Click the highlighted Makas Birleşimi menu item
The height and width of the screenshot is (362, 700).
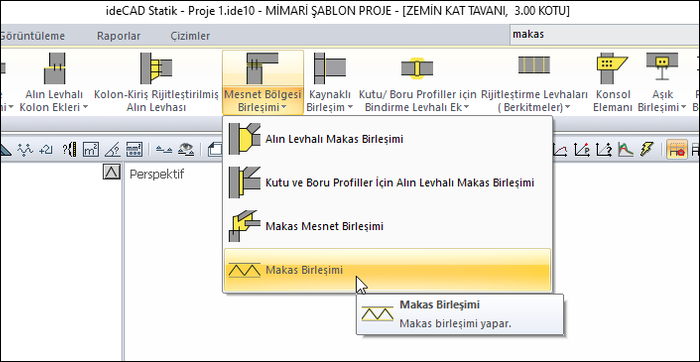(387, 270)
